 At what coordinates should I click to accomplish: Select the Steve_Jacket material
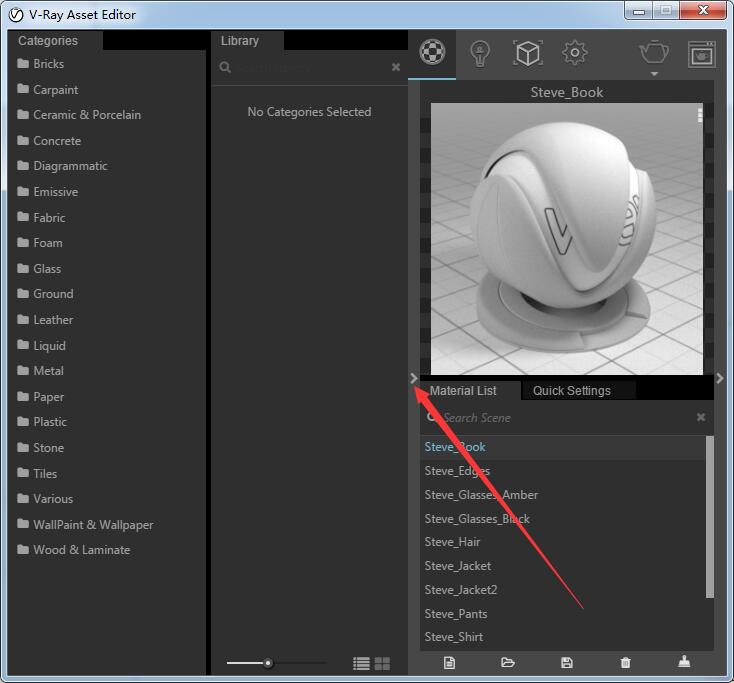pos(563,566)
